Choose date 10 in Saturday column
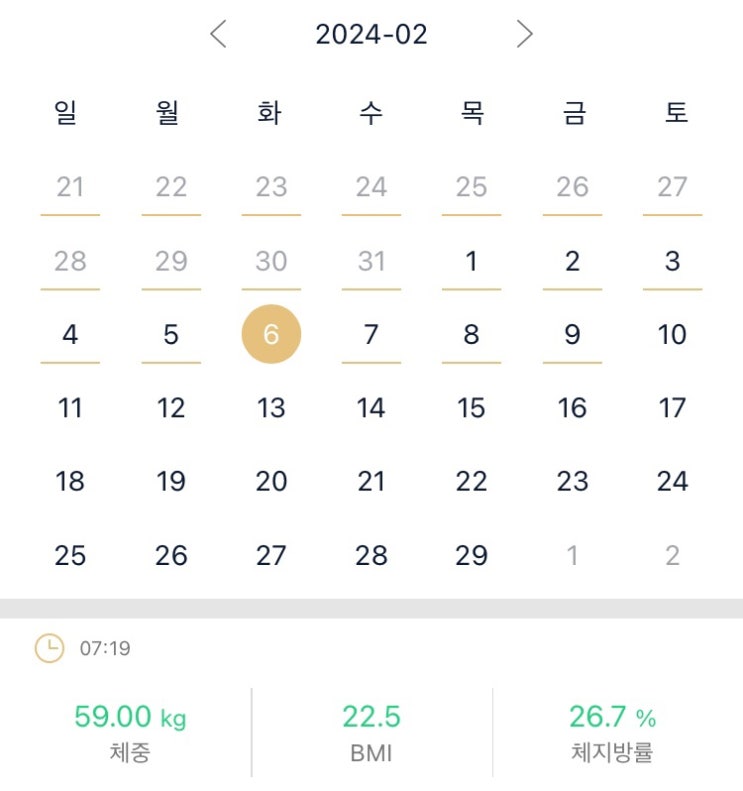The height and width of the screenshot is (791, 743). tap(672, 334)
